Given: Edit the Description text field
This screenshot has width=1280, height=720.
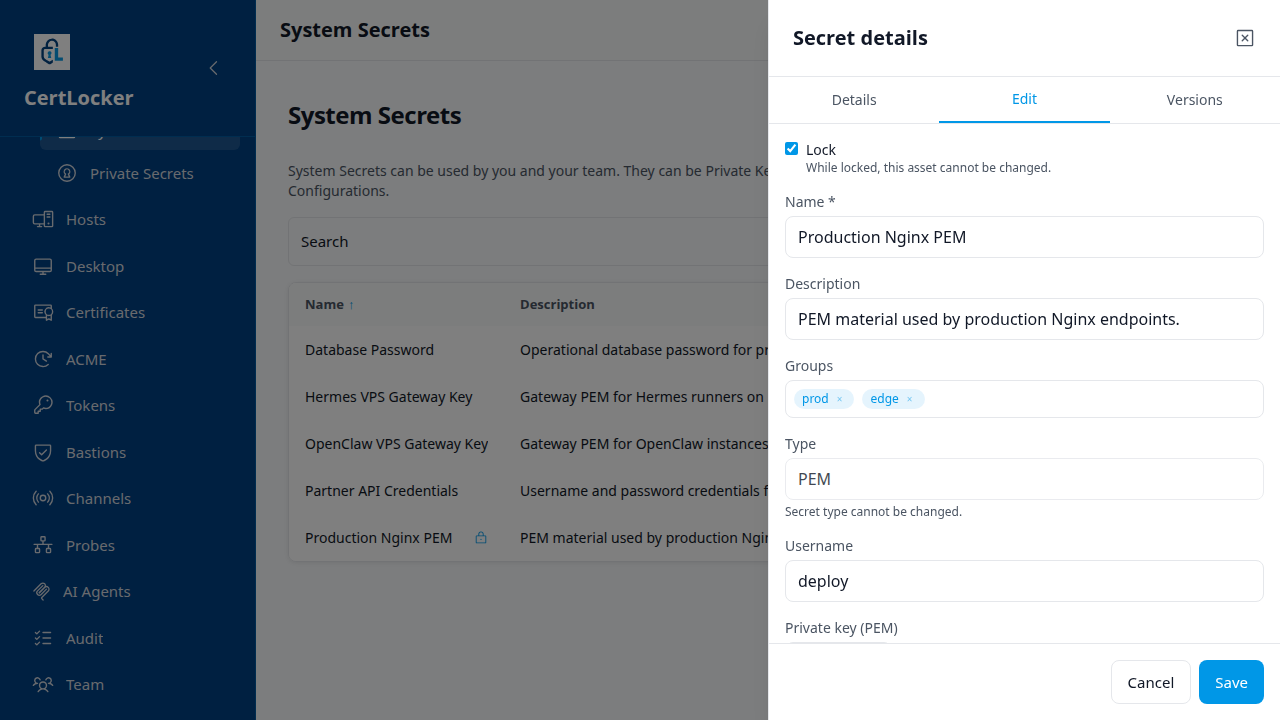Looking at the screenshot, I should pos(1024,319).
